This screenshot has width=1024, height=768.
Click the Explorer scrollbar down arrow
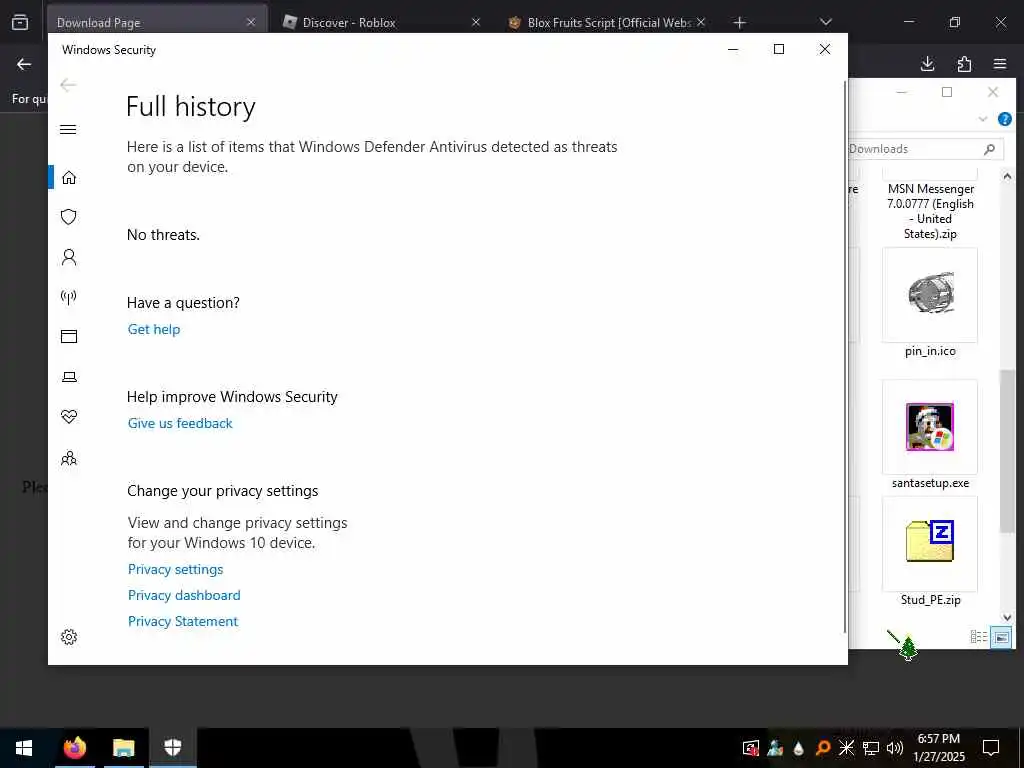(x=1007, y=617)
